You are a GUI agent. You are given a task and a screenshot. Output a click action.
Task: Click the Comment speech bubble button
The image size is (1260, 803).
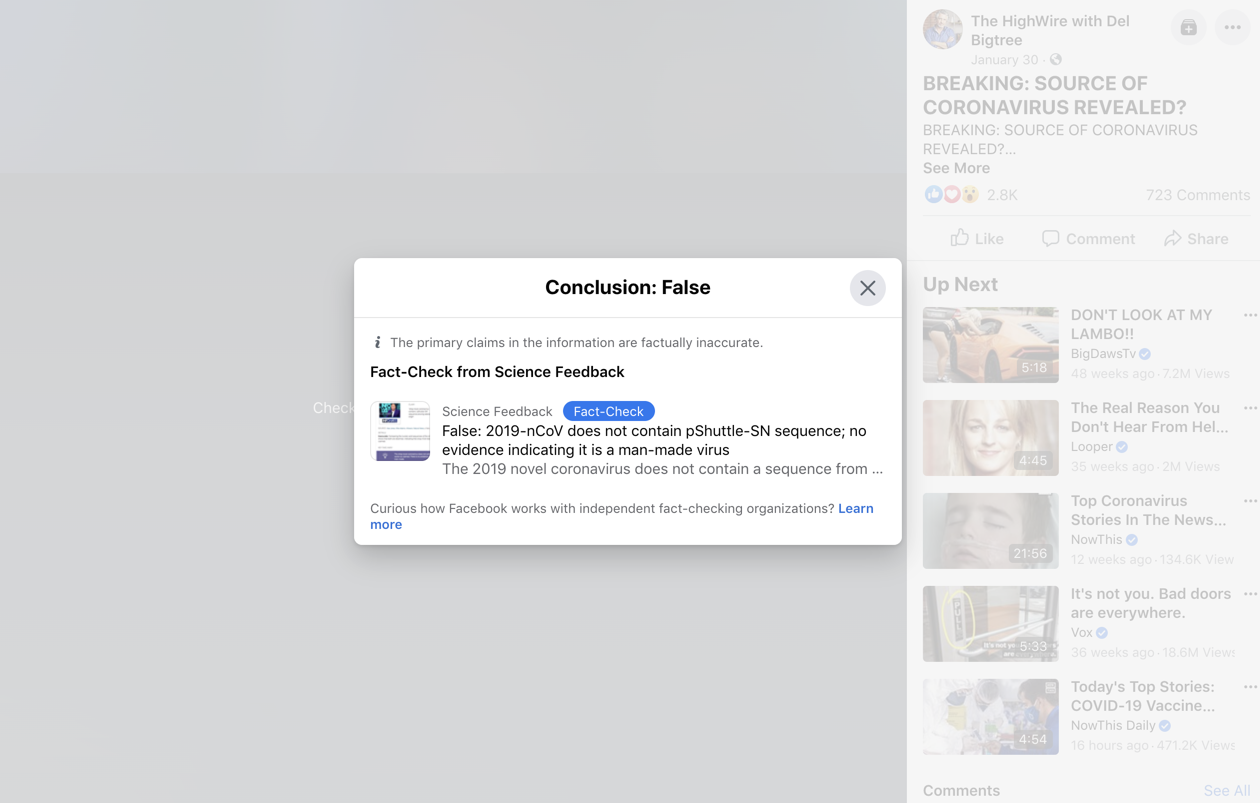click(1087, 238)
